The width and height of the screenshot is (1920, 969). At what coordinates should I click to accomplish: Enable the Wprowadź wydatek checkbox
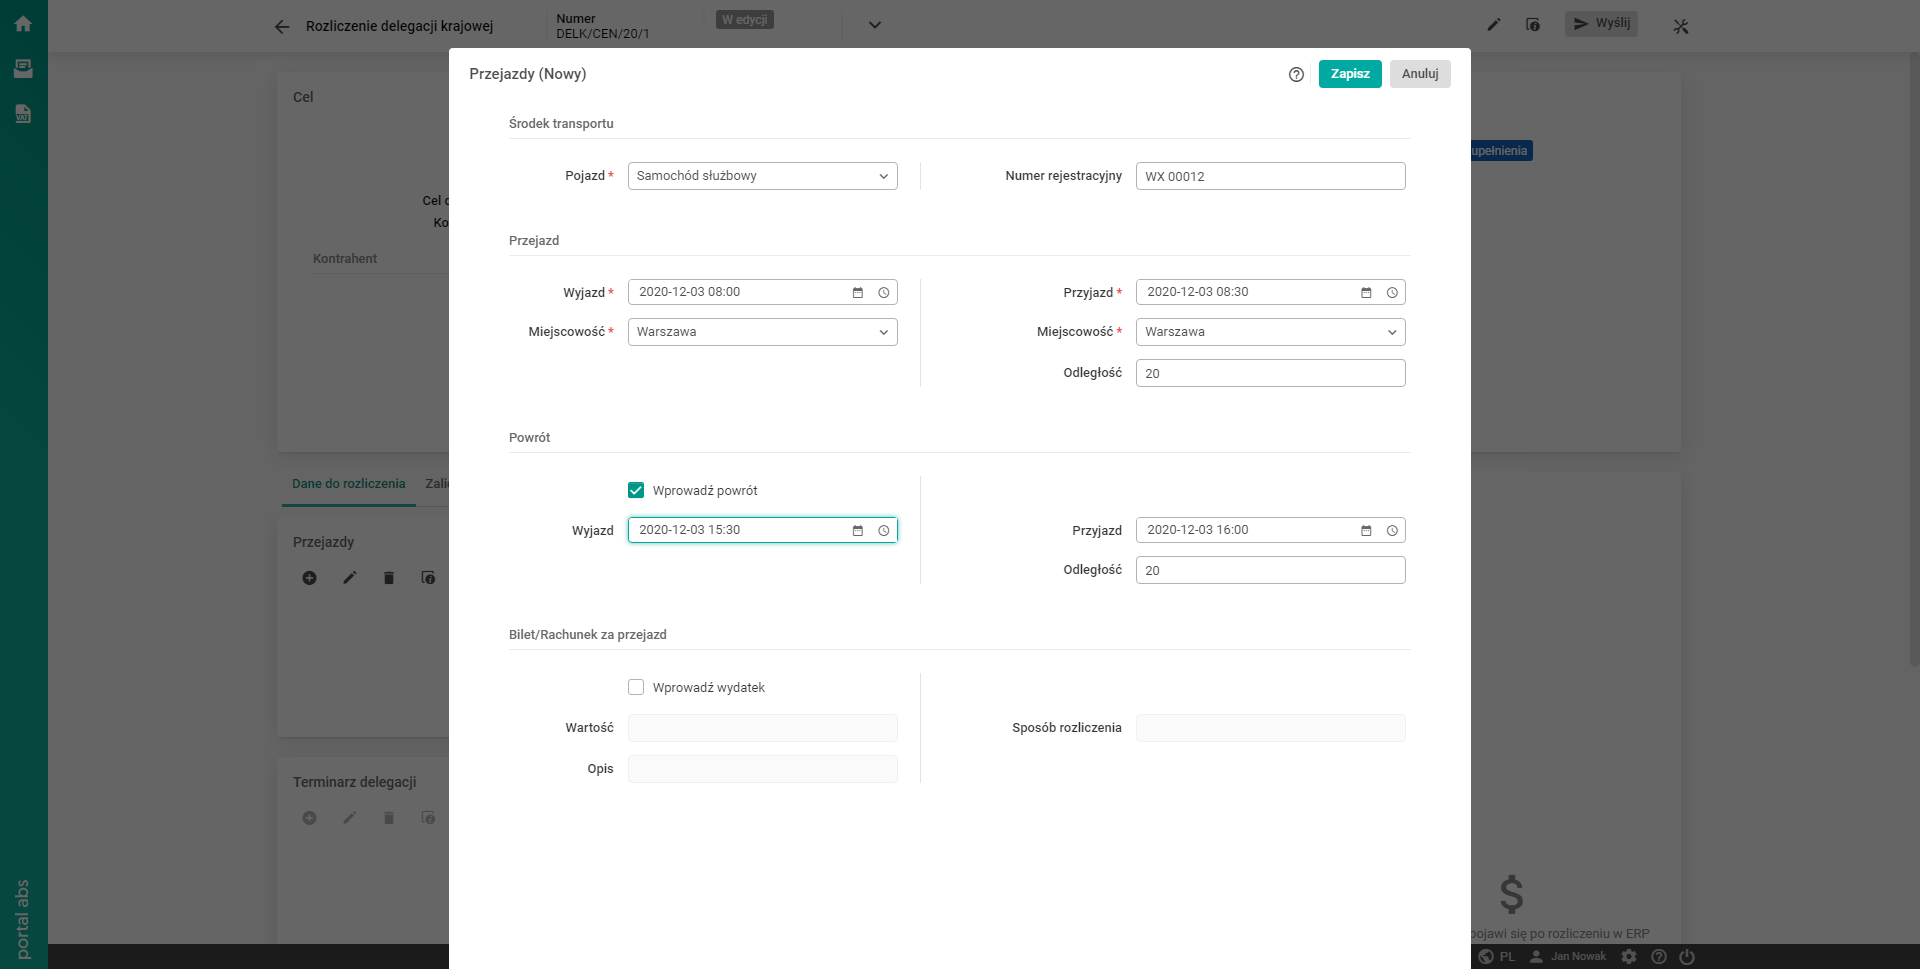click(636, 687)
